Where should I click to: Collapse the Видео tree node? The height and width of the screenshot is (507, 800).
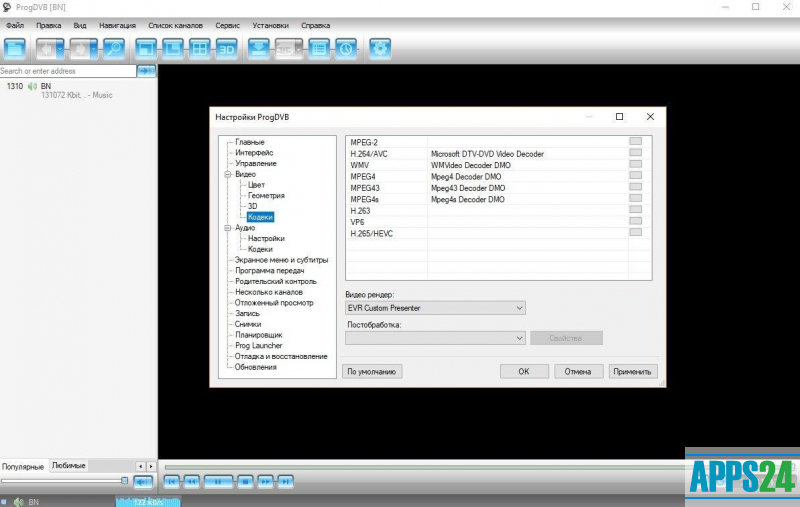[226, 174]
